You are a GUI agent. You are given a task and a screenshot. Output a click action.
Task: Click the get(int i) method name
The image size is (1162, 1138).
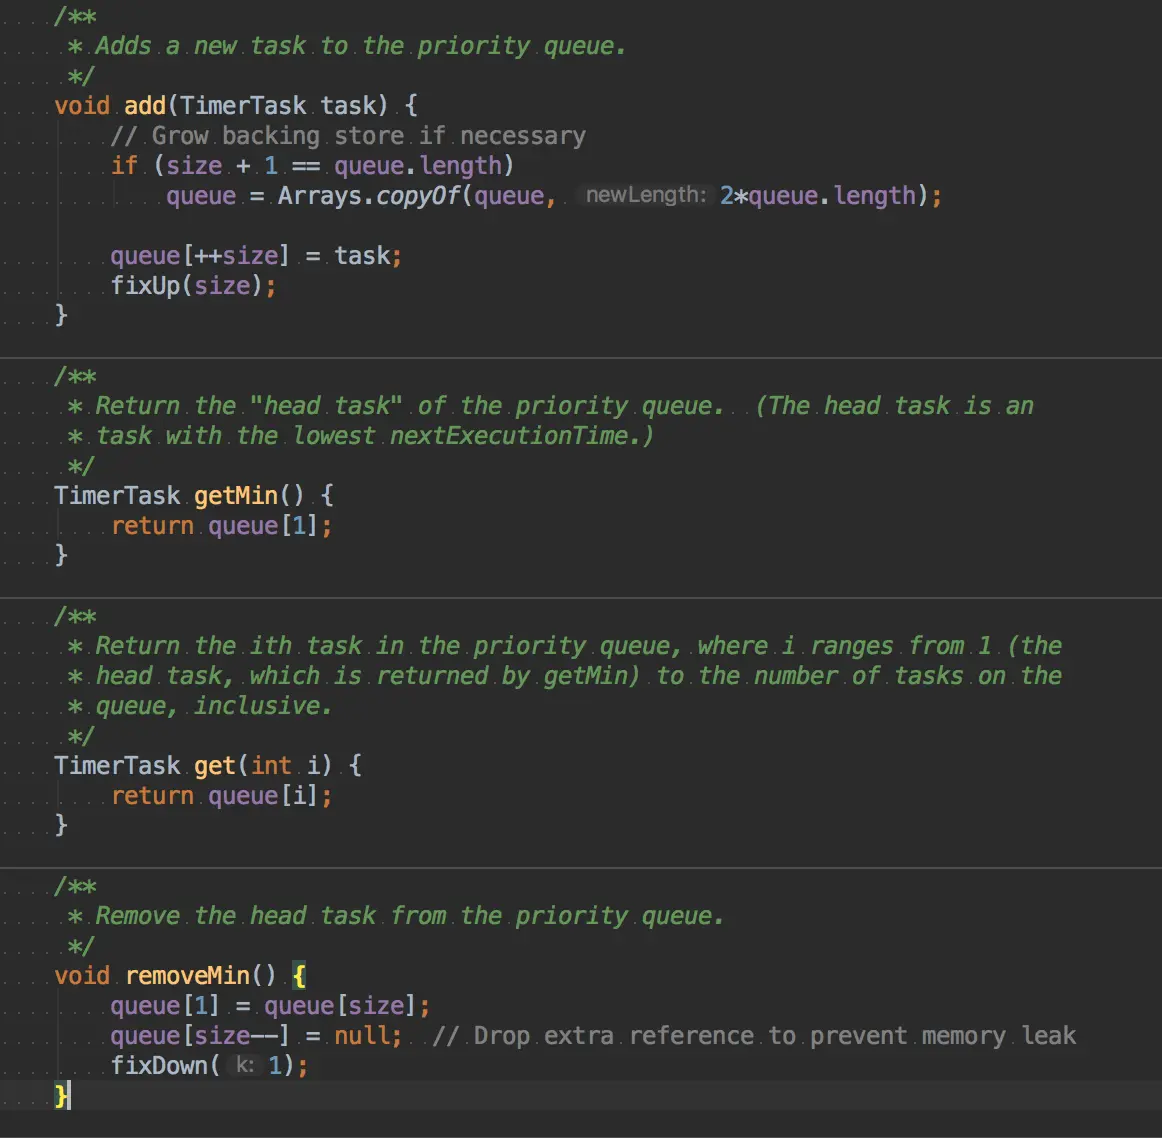pos(214,765)
